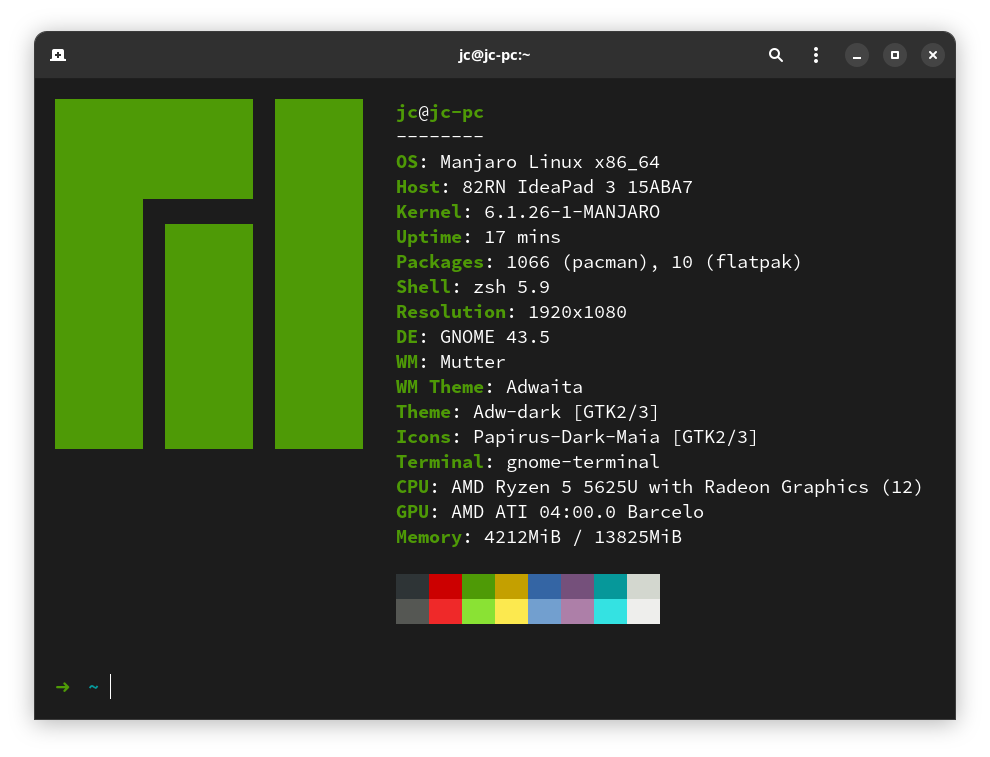Click the bright cyan palette block
The width and height of the screenshot is (990, 757).
click(x=611, y=611)
